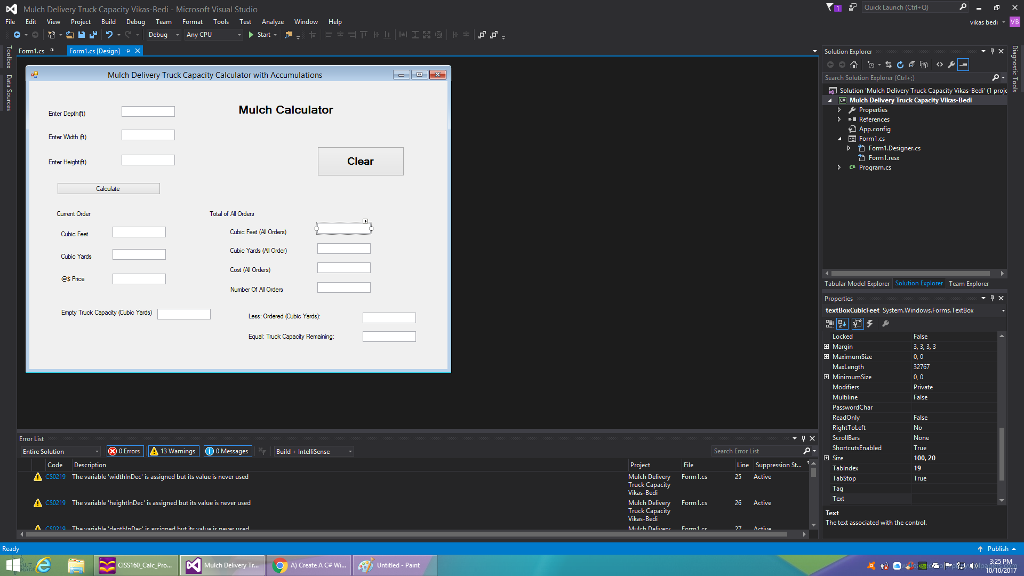This screenshot has height=576, width=1024.
Task: Toggle the 0 Errors filter
Action: tap(125, 451)
